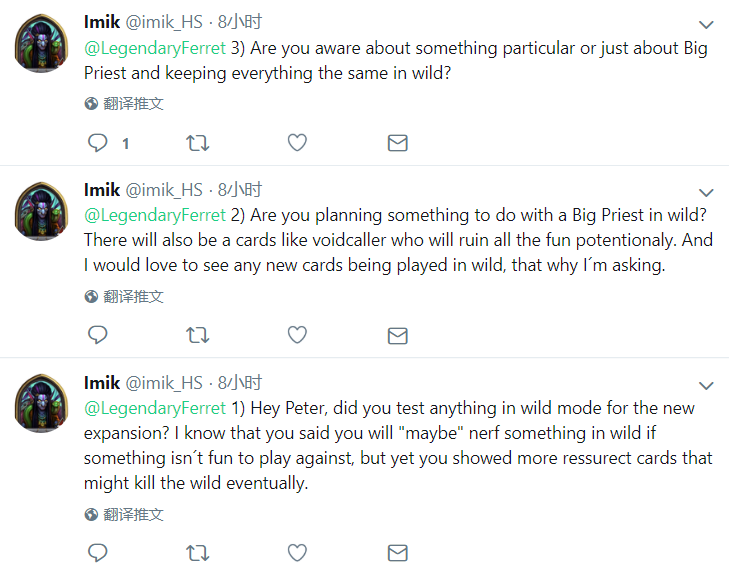Reply to the second tweet mentioning voidcaller
Viewport: 729px width, 571px height.
(98, 335)
